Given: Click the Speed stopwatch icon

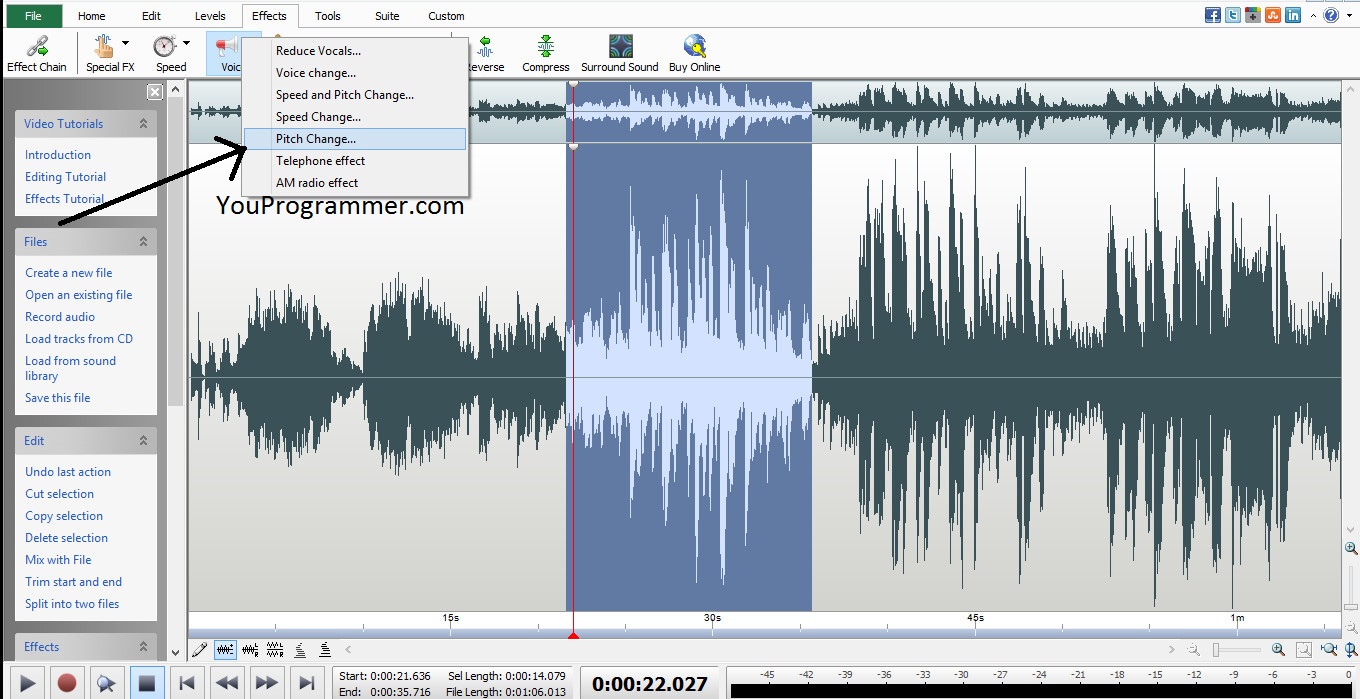Looking at the screenshot, I should tap(165, 46).
